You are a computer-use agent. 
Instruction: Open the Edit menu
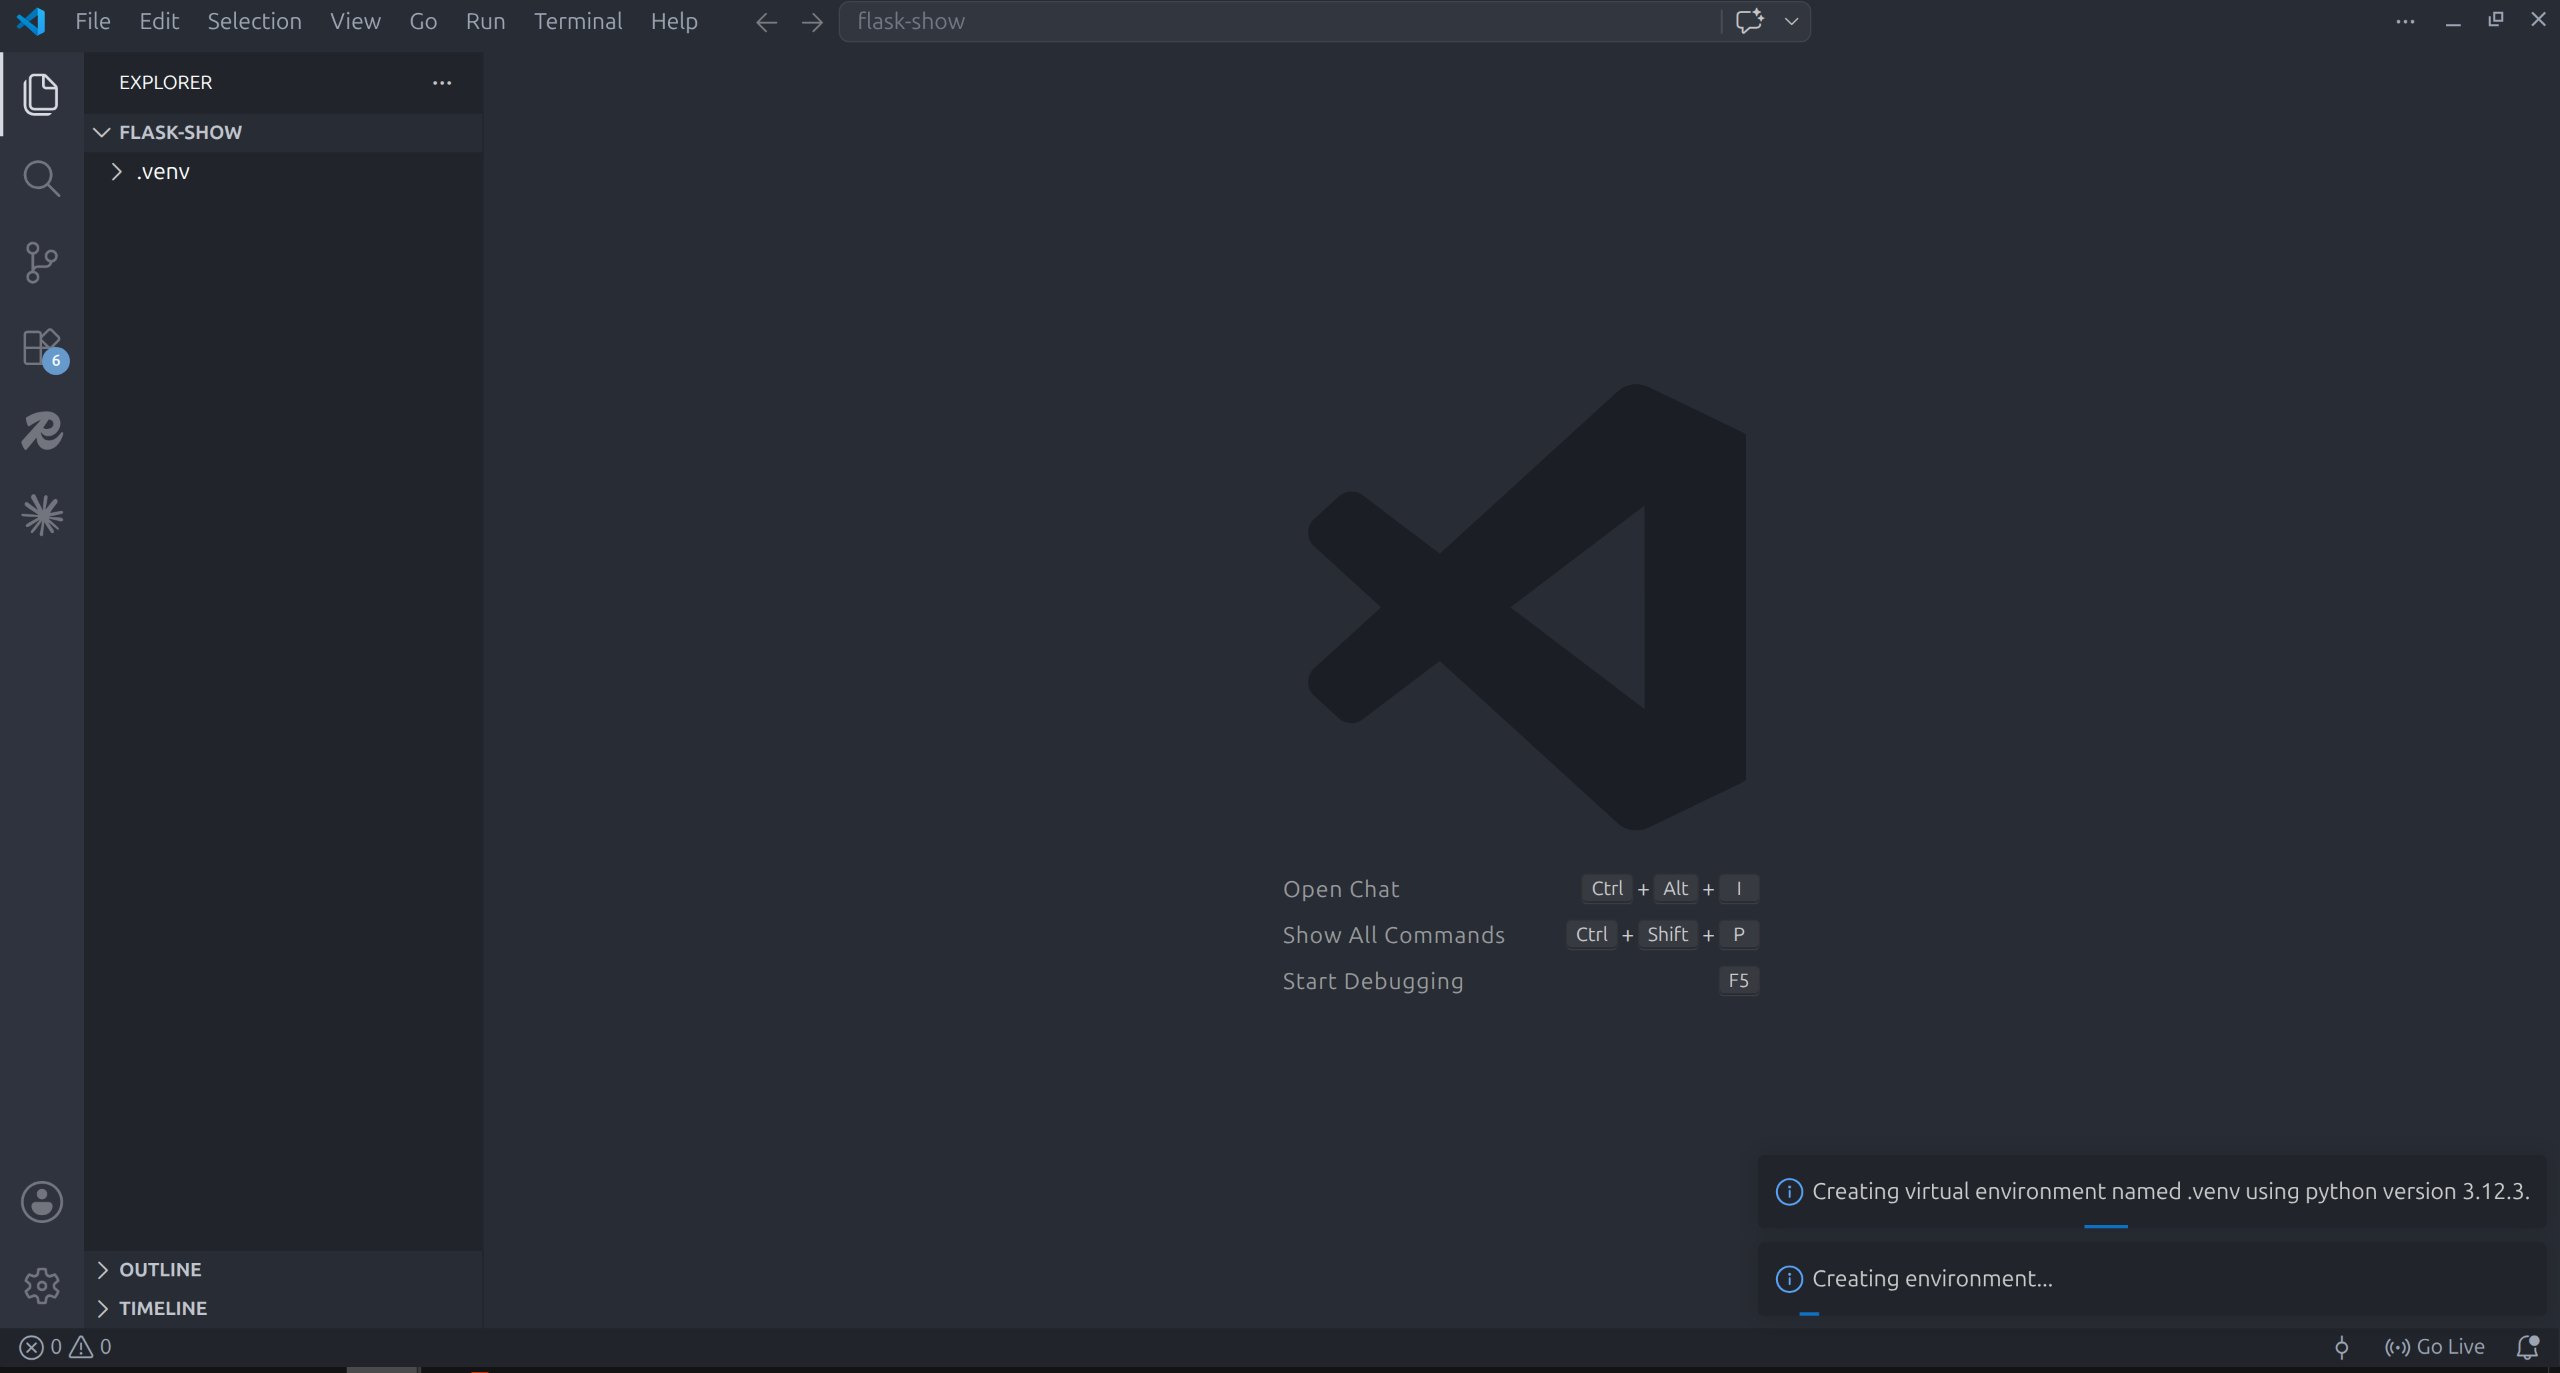tap(159, 21)
